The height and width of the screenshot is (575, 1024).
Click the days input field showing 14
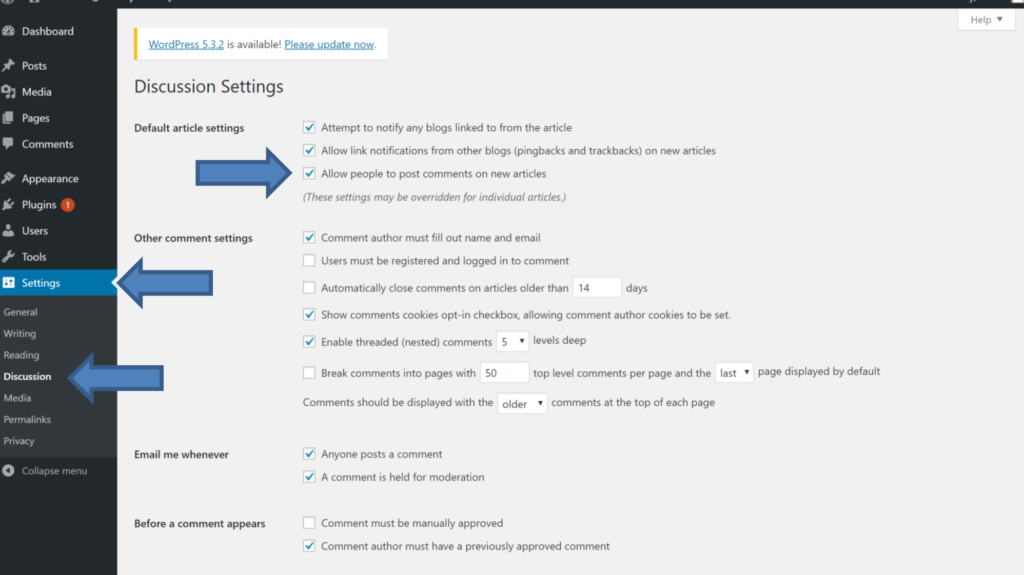tap(597, 288)
